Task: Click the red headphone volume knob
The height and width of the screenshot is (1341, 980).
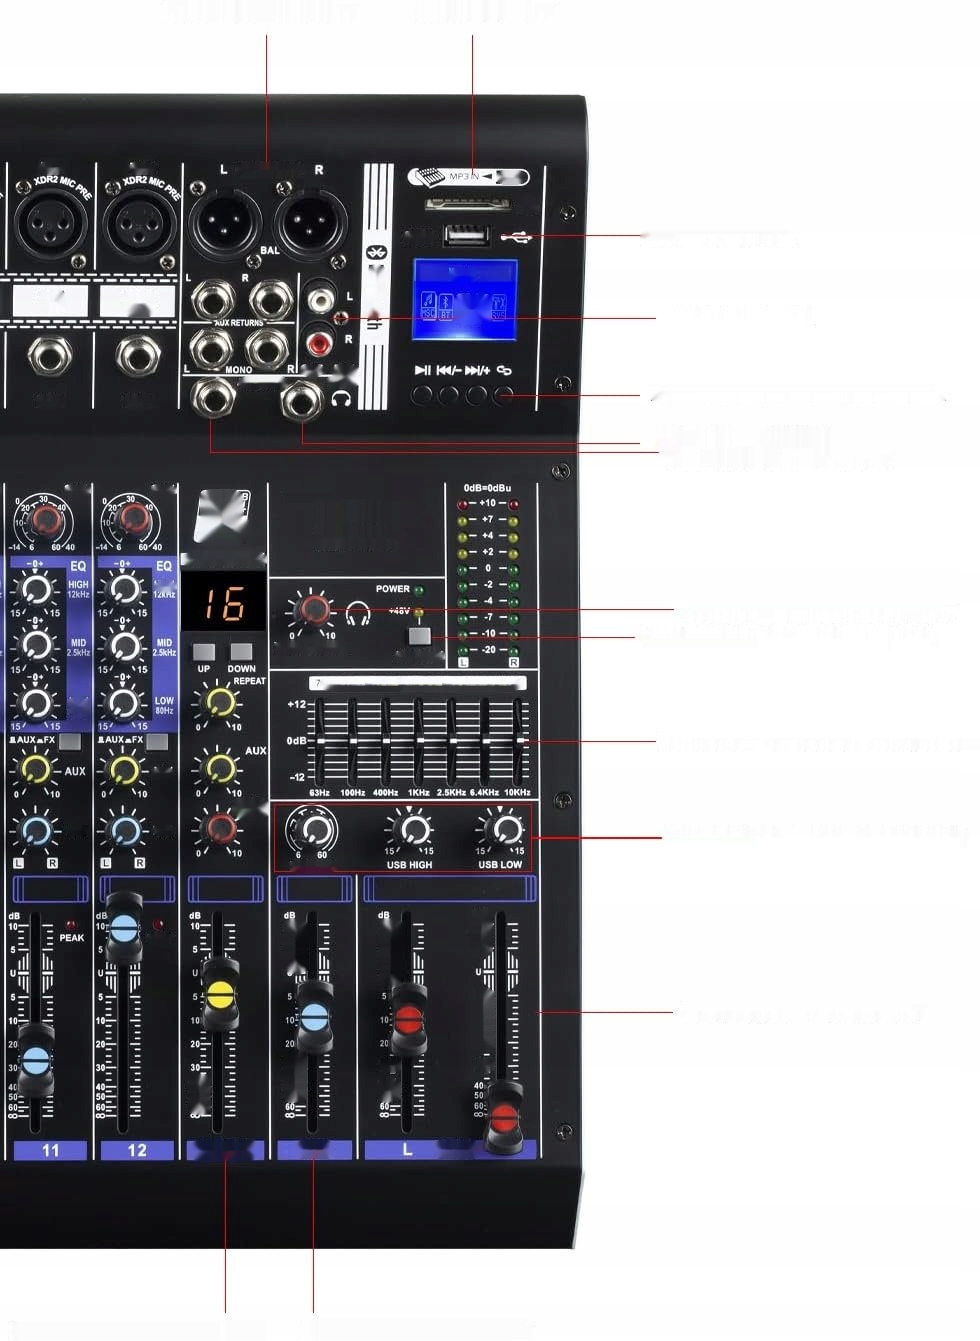Action: point(314,609)
